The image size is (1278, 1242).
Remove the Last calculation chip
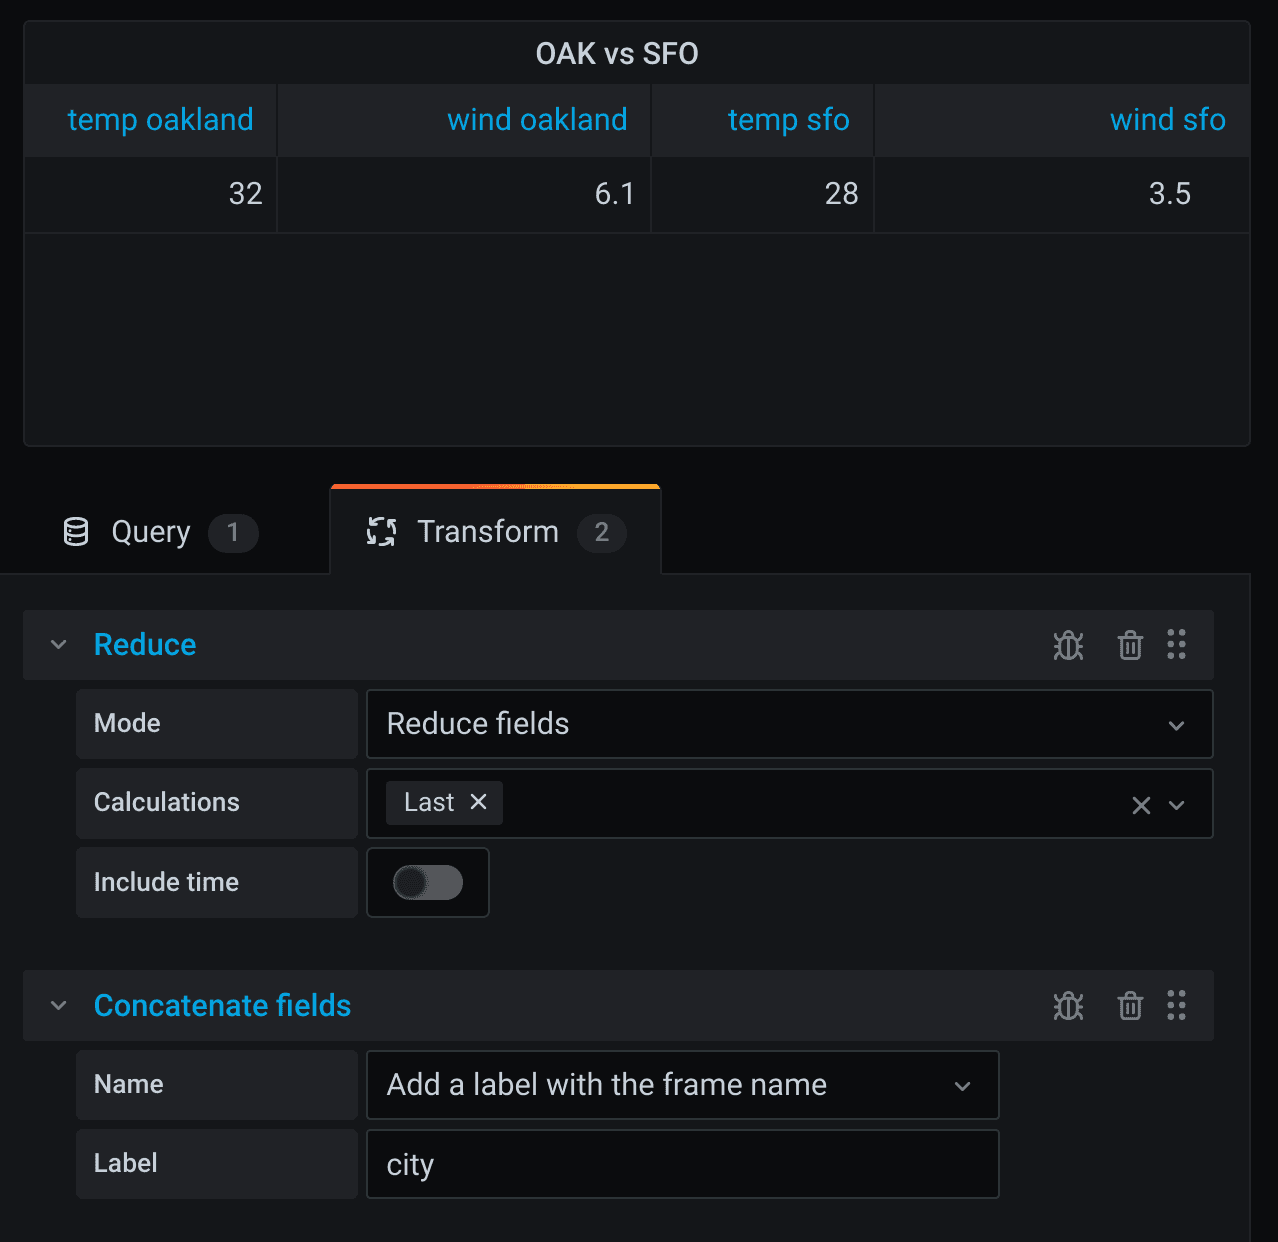[x=479, y=802]
